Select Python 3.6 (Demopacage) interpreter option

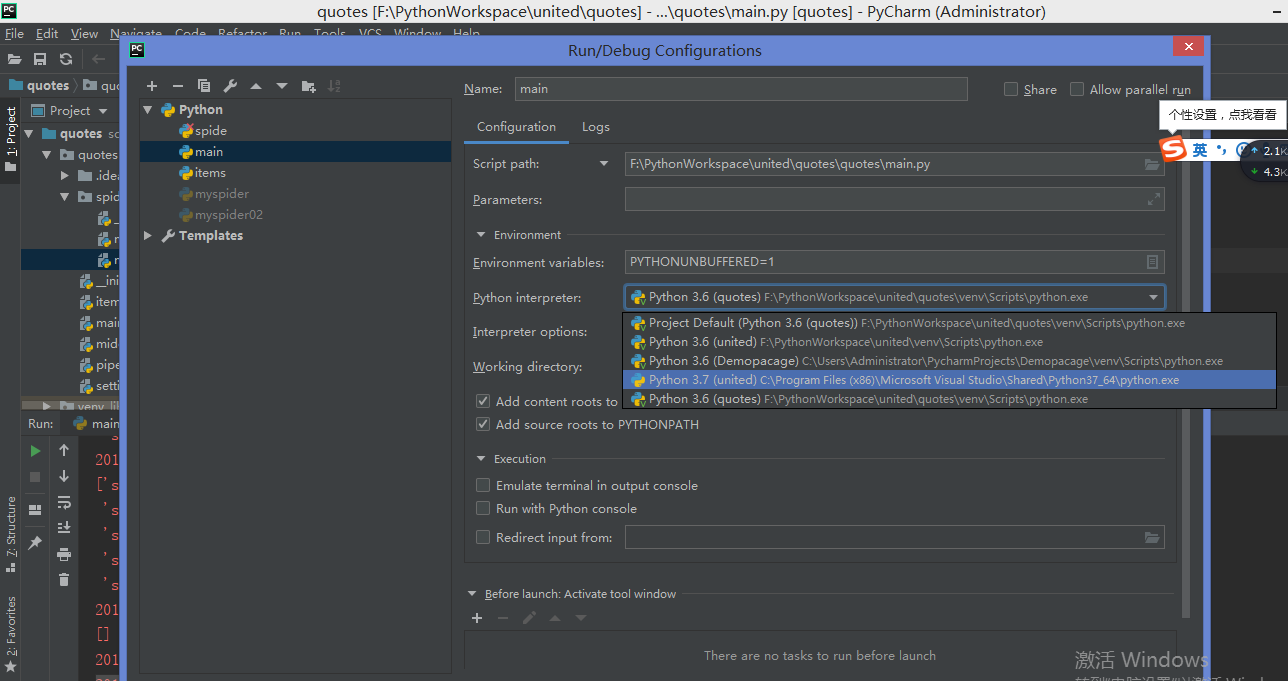(x=949, y=361)
